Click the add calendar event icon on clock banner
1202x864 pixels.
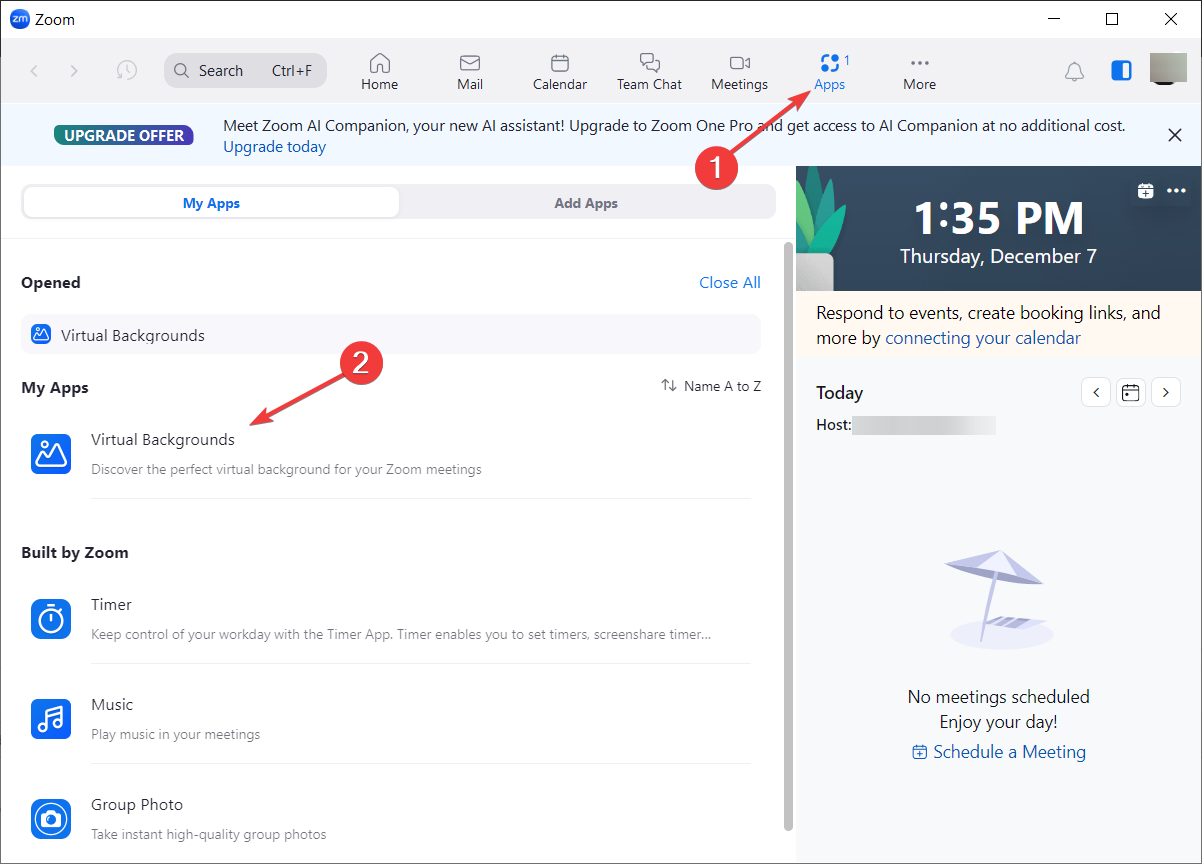(1146, 190)
